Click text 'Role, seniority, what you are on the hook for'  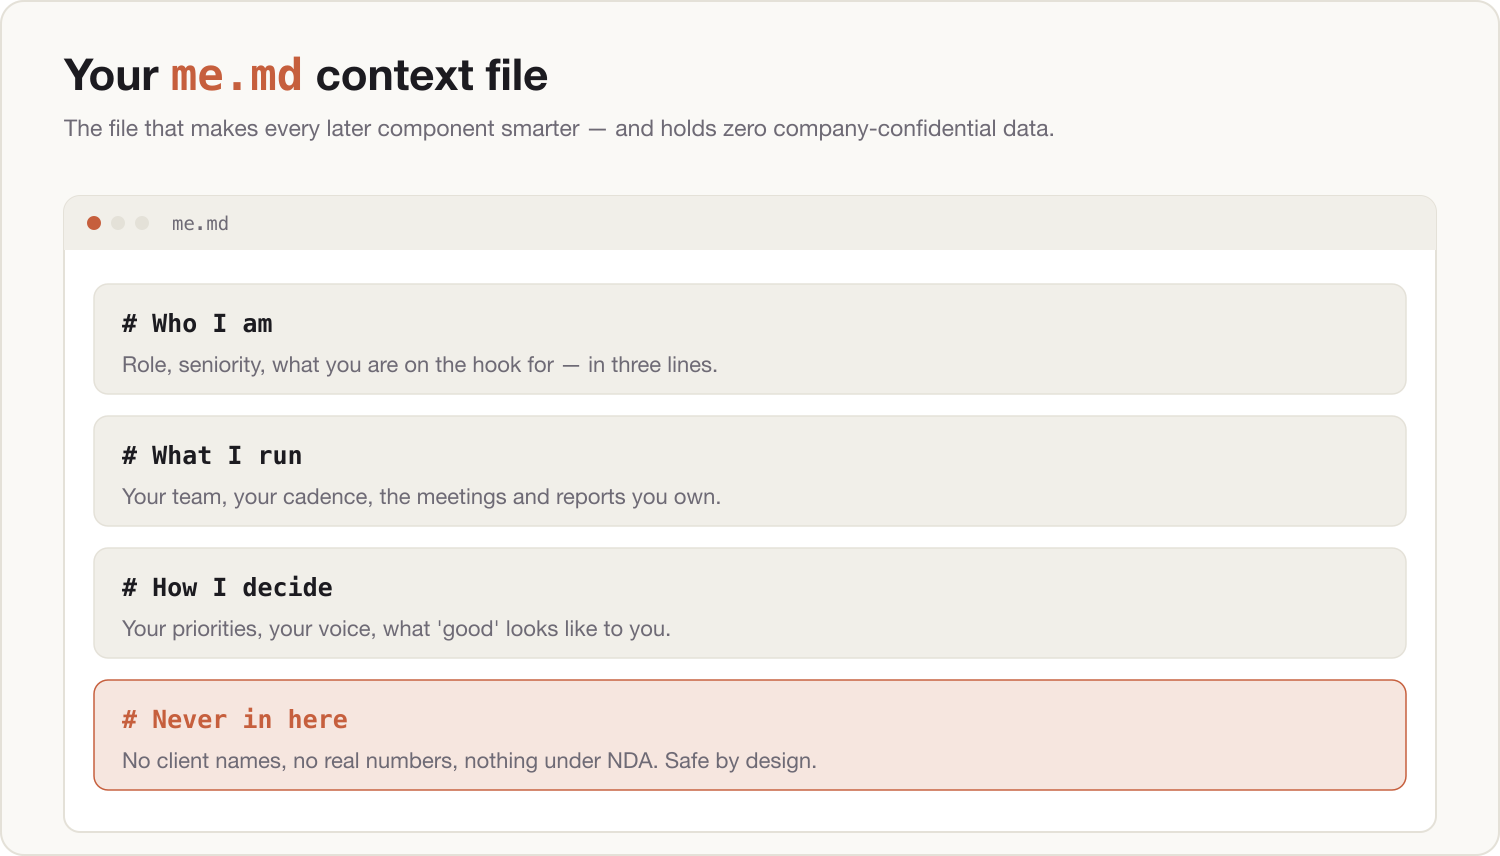click(x=338, y=365)
